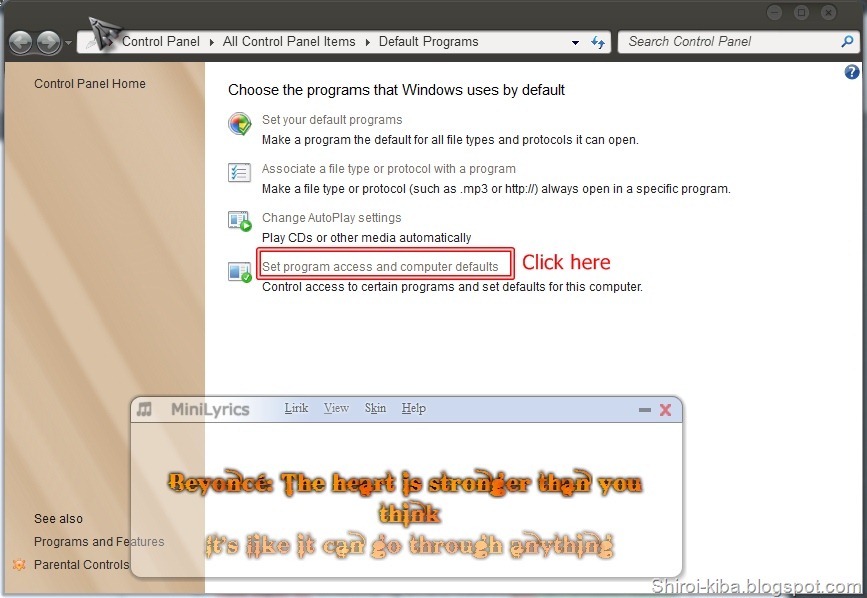Click the 'See also' label
The image size is (867, 598).
59,519
